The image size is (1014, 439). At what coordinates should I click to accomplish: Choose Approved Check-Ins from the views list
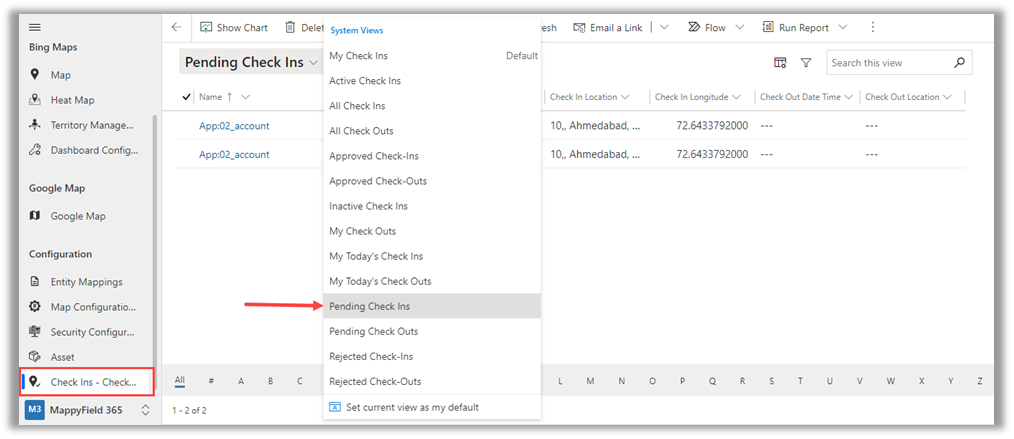tap(374, 156)
